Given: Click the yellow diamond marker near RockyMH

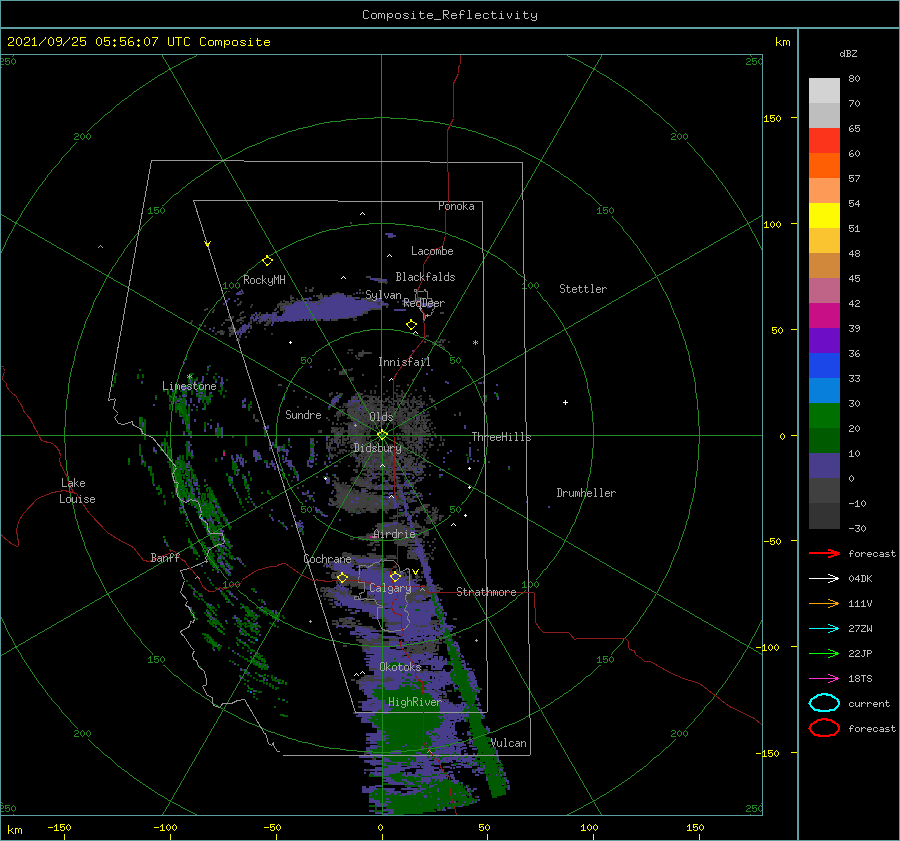Looking at the screenshot, I should click(x=267, y=261).
